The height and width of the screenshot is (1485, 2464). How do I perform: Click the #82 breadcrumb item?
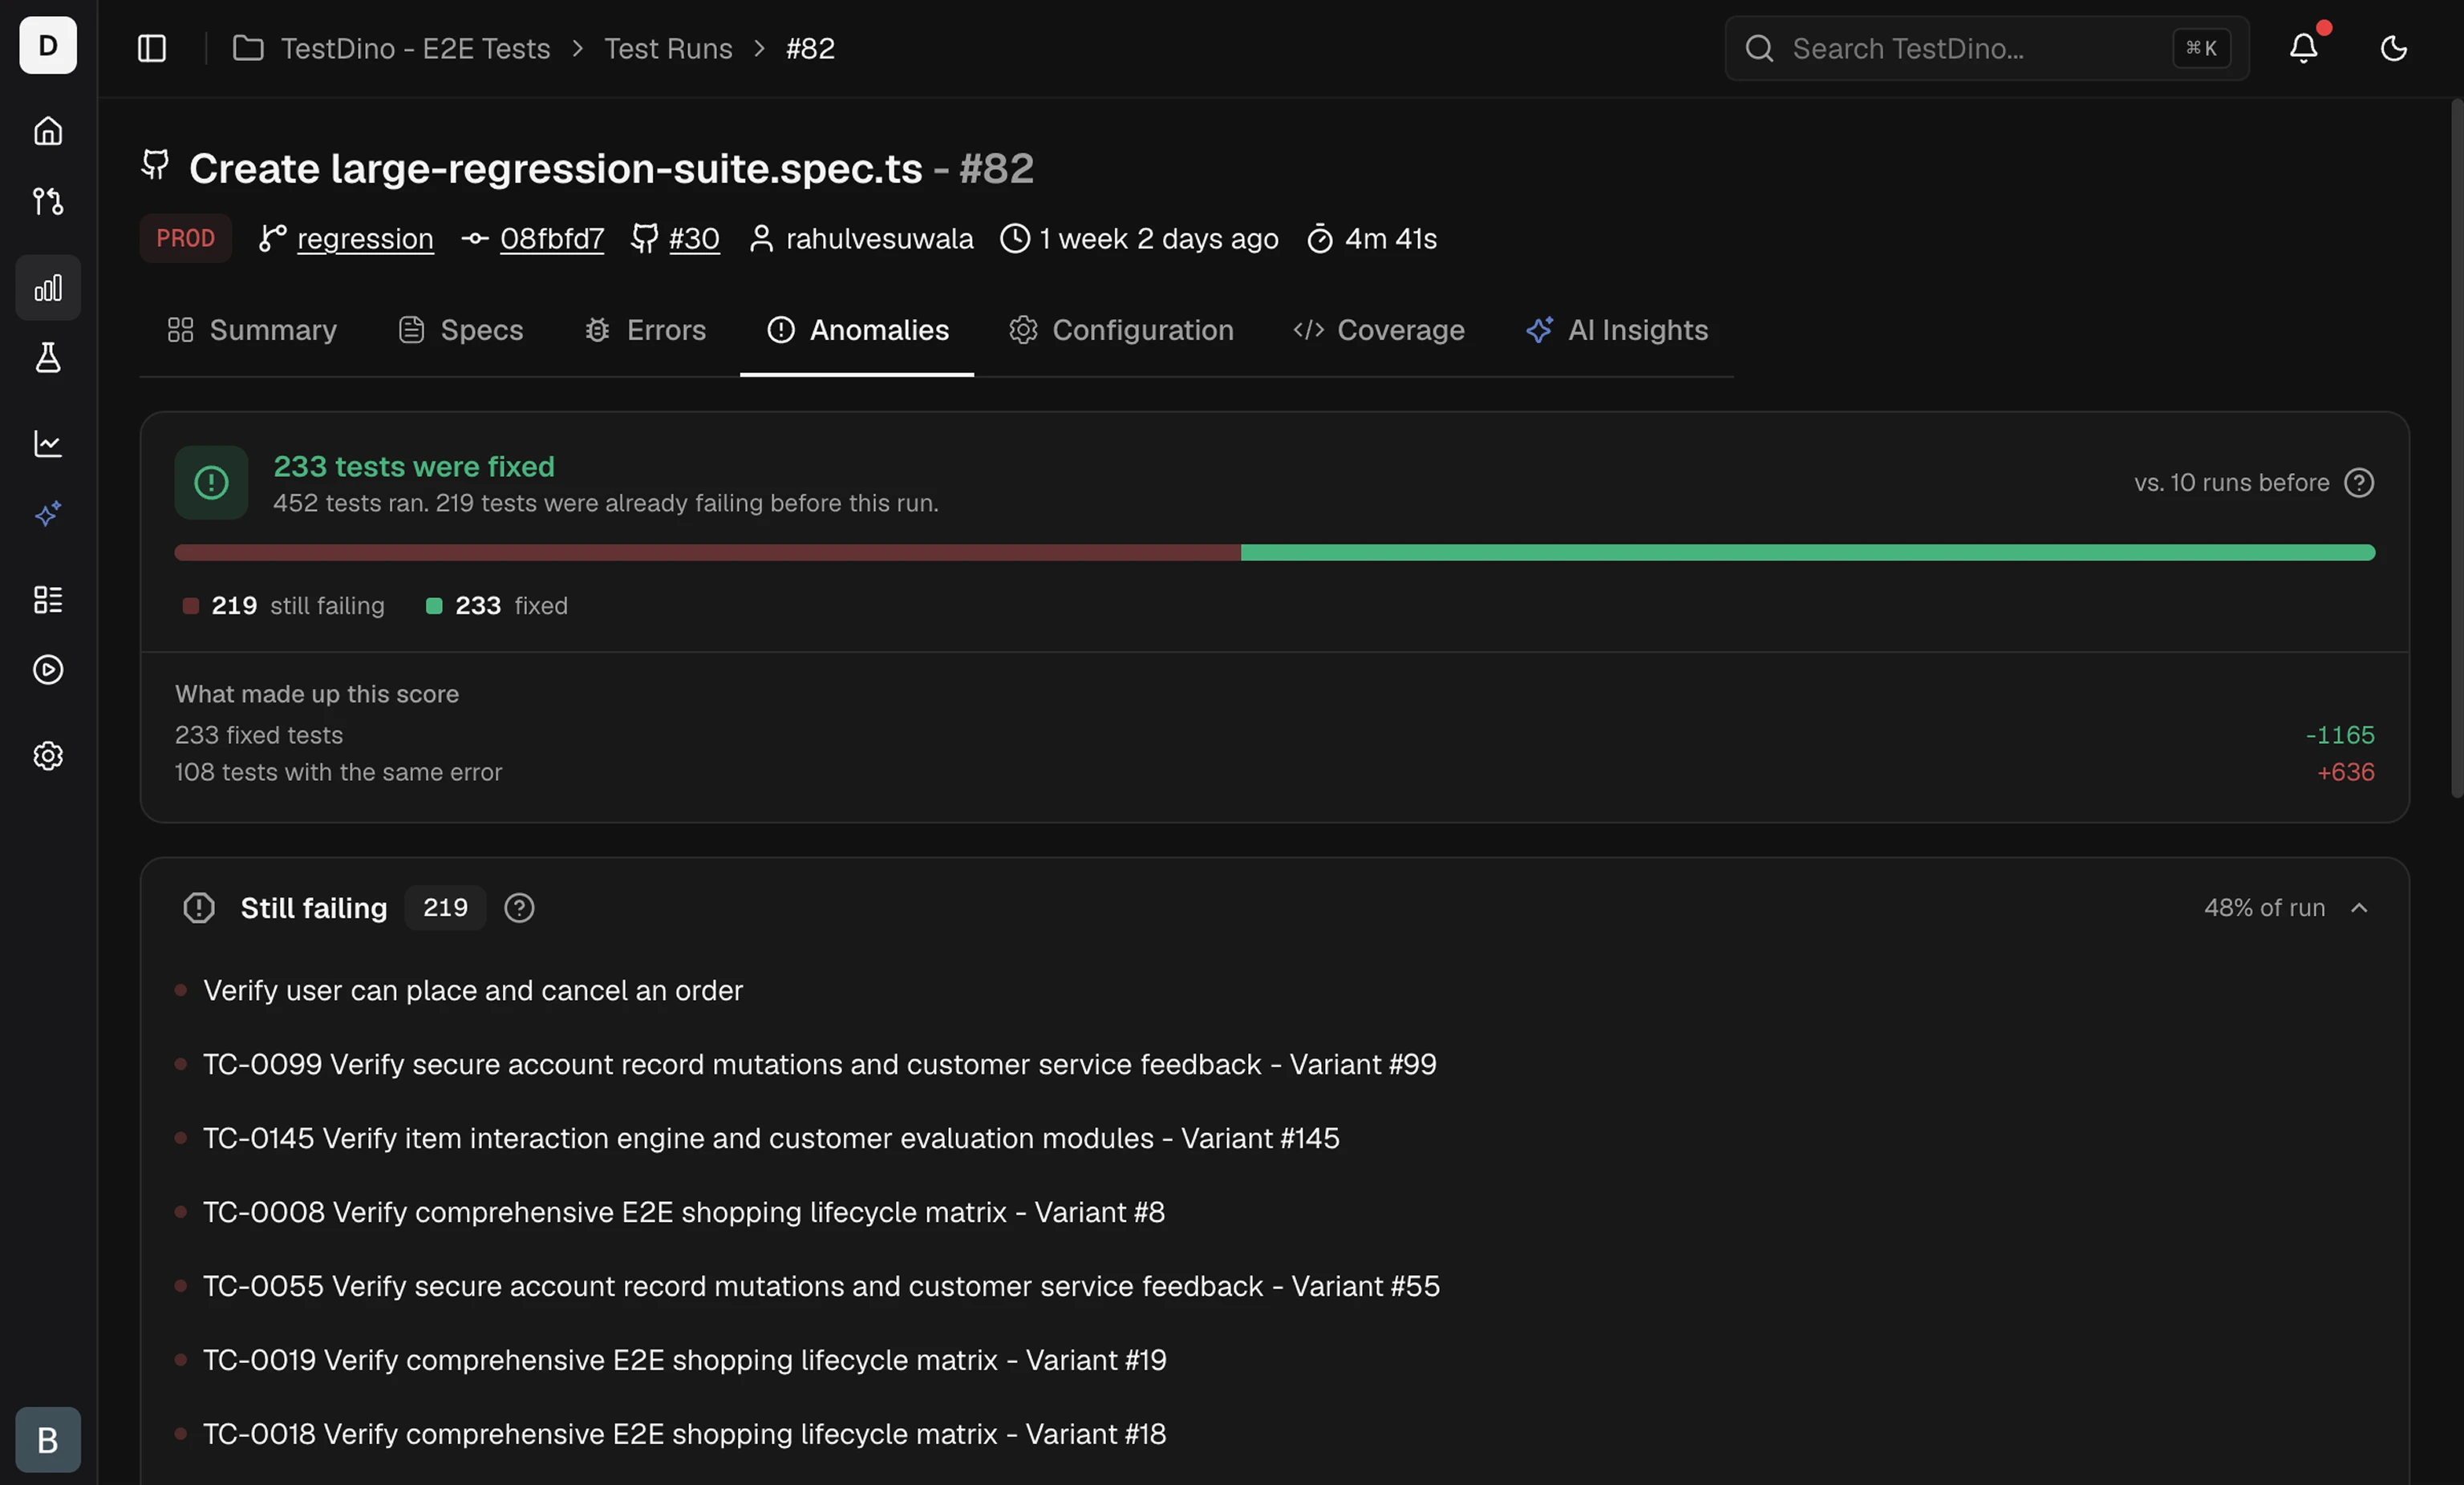click(x=810, y=48)
